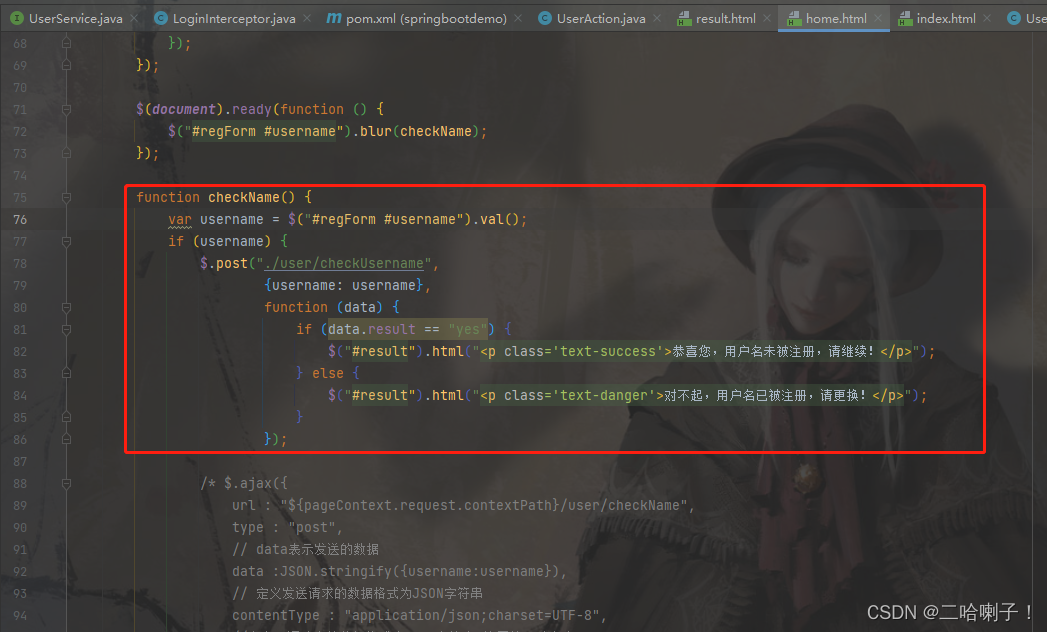
Task: Click 'text-success' in line 82
Action: (608, 351)
